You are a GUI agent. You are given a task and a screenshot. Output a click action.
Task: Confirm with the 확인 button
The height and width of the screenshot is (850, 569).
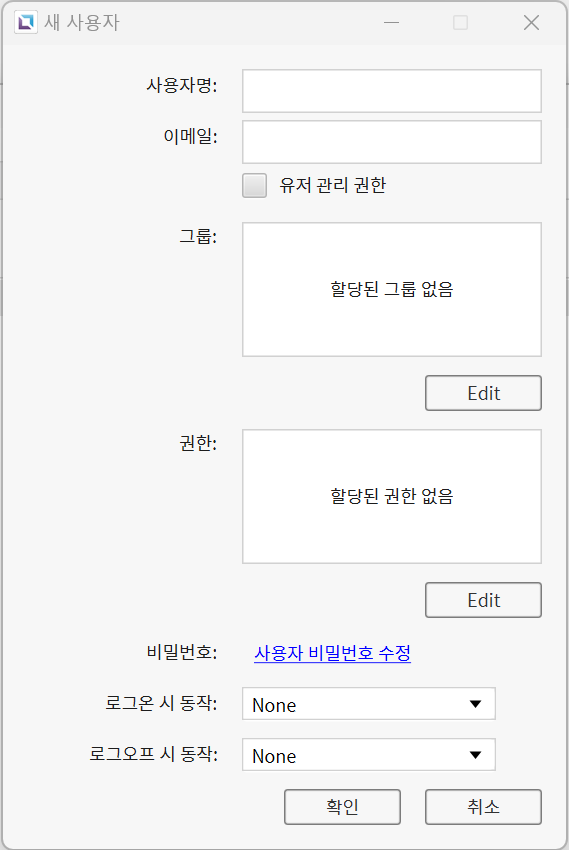(x=342, y=807)
